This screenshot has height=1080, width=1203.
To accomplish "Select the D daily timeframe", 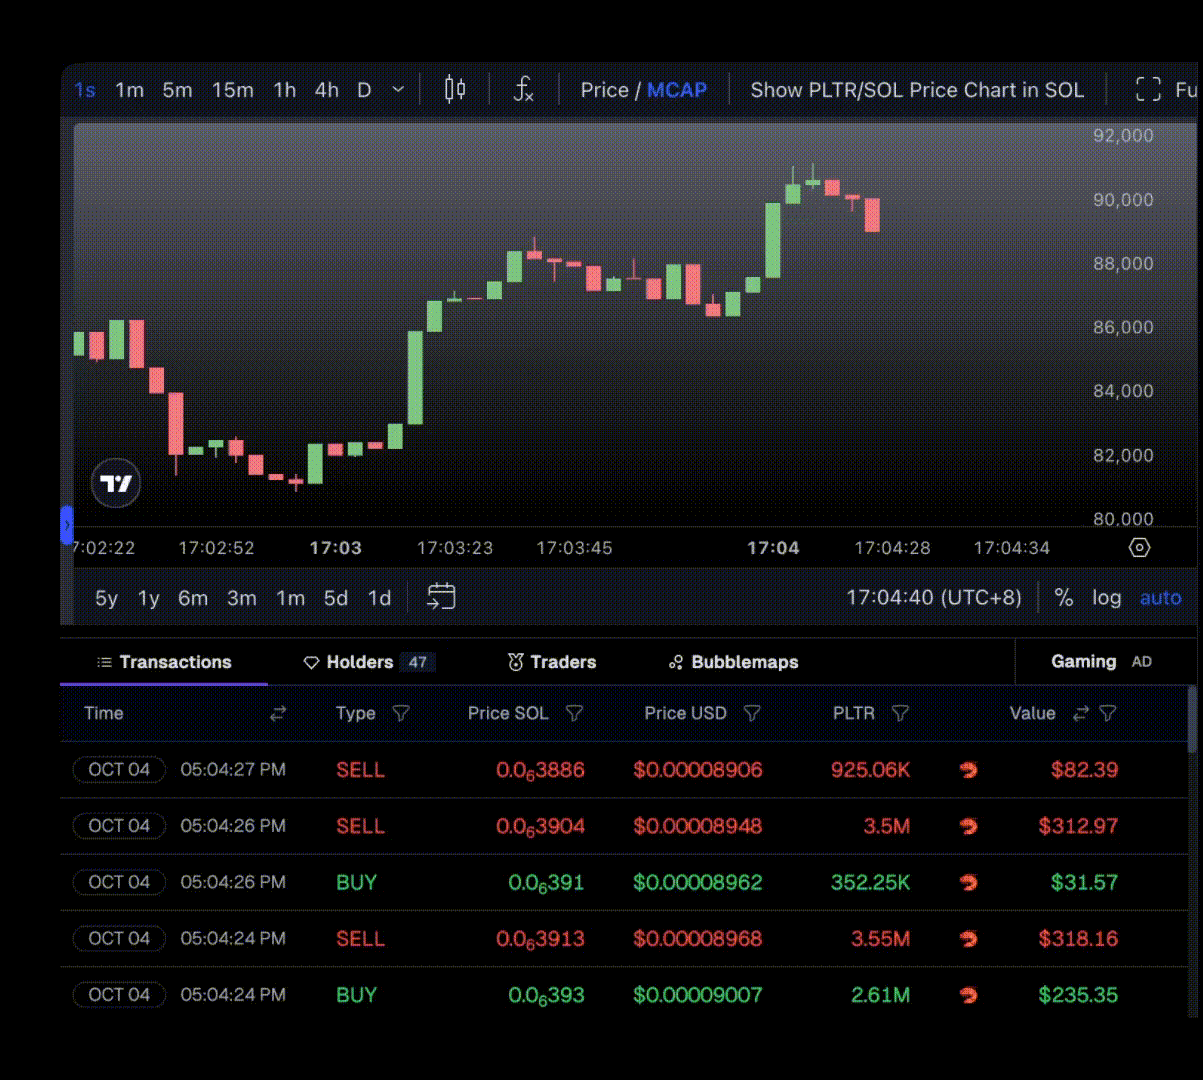I will [364, 90].
